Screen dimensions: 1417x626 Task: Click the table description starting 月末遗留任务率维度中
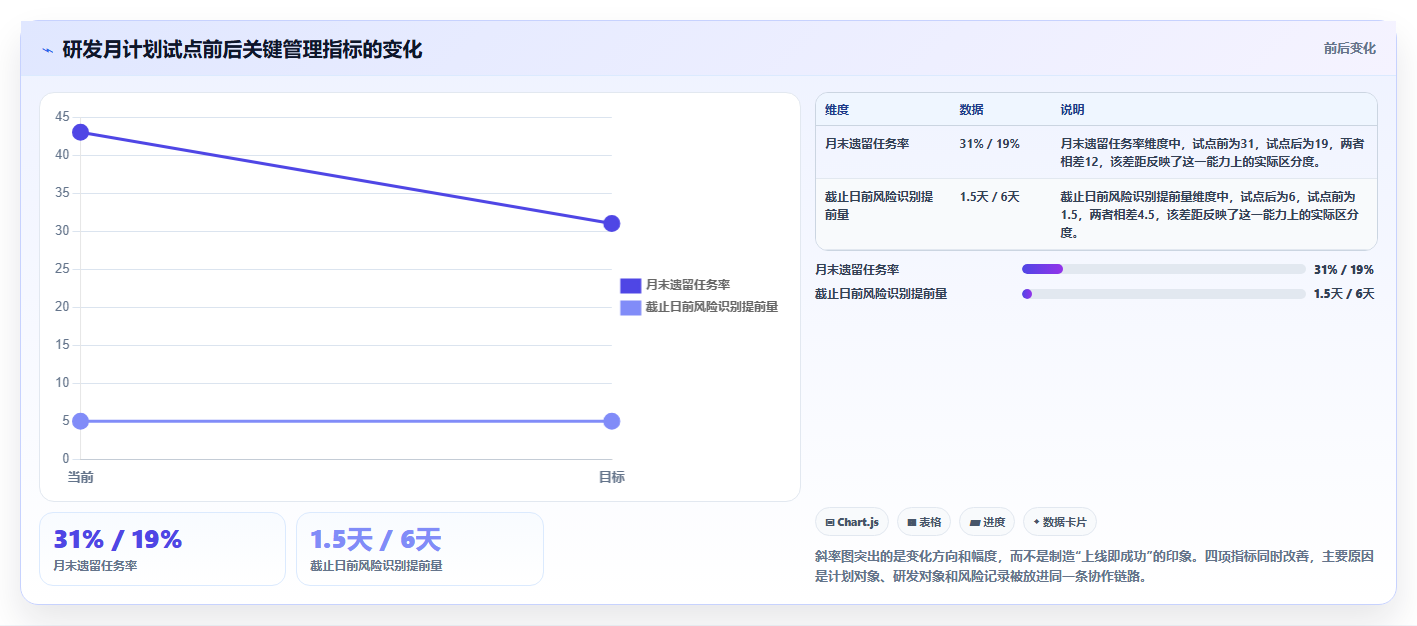coord(1212,152)
